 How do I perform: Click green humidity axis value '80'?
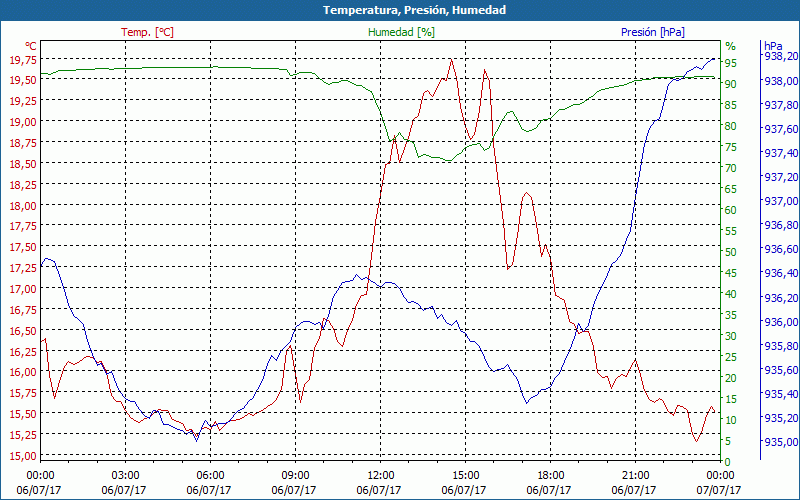pyautogui.click(x=731, y=126)
